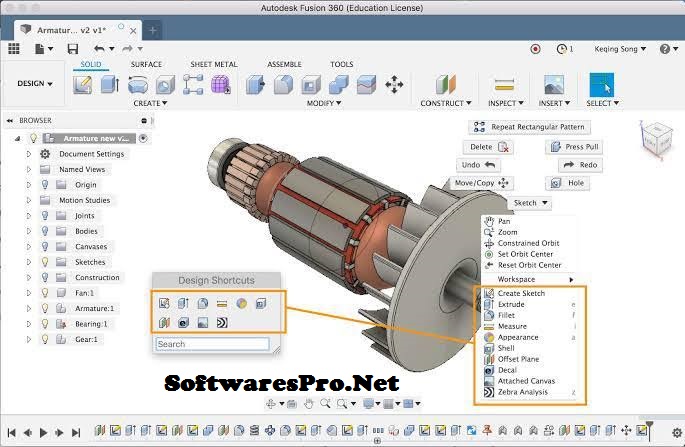Toggle visibility bulb for Sketches
The width and height of the screenshot is (685, 447).
point(45,262)
